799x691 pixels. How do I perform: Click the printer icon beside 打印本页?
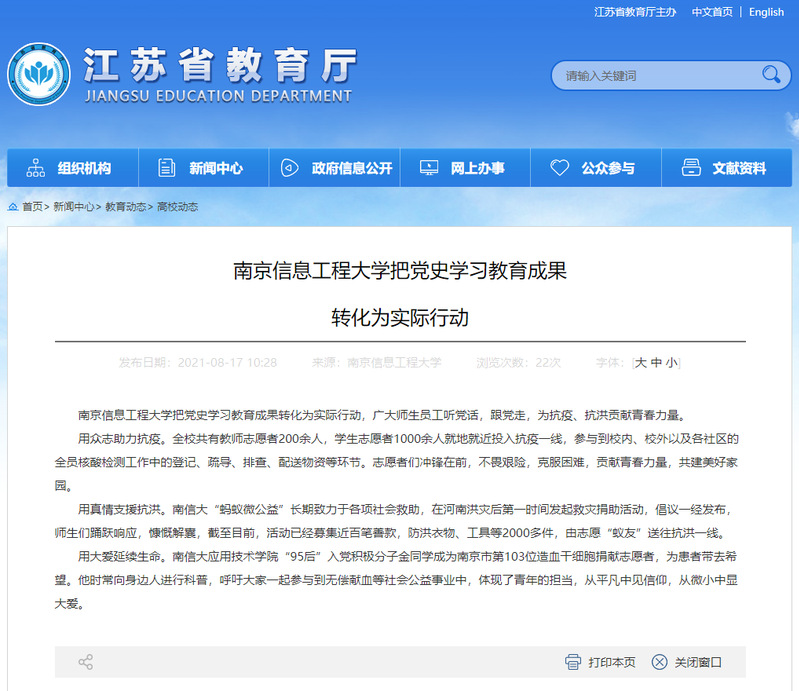[x=573, y=662]
